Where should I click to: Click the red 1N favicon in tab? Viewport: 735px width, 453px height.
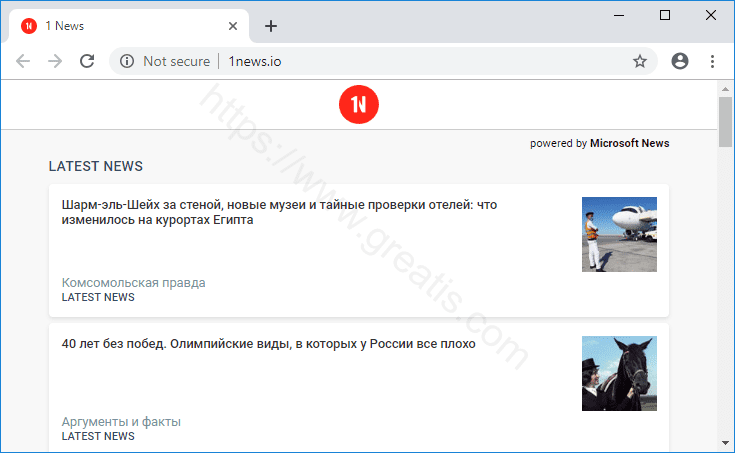[x=29, y=26]
